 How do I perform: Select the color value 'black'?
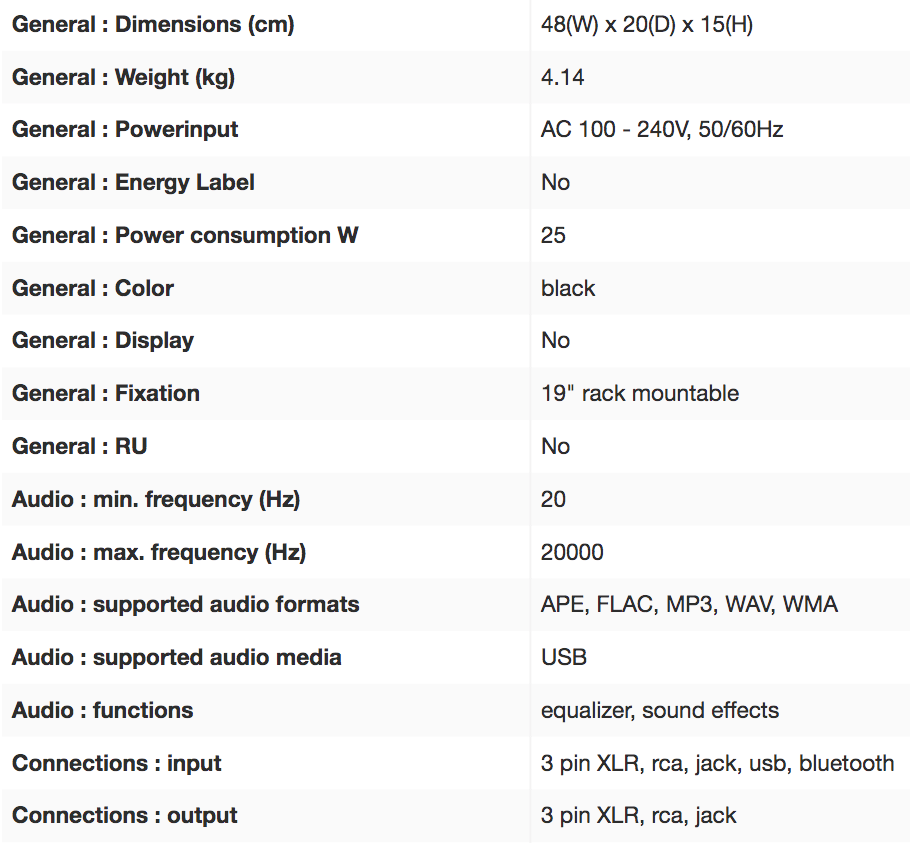[x=568, y=288]
